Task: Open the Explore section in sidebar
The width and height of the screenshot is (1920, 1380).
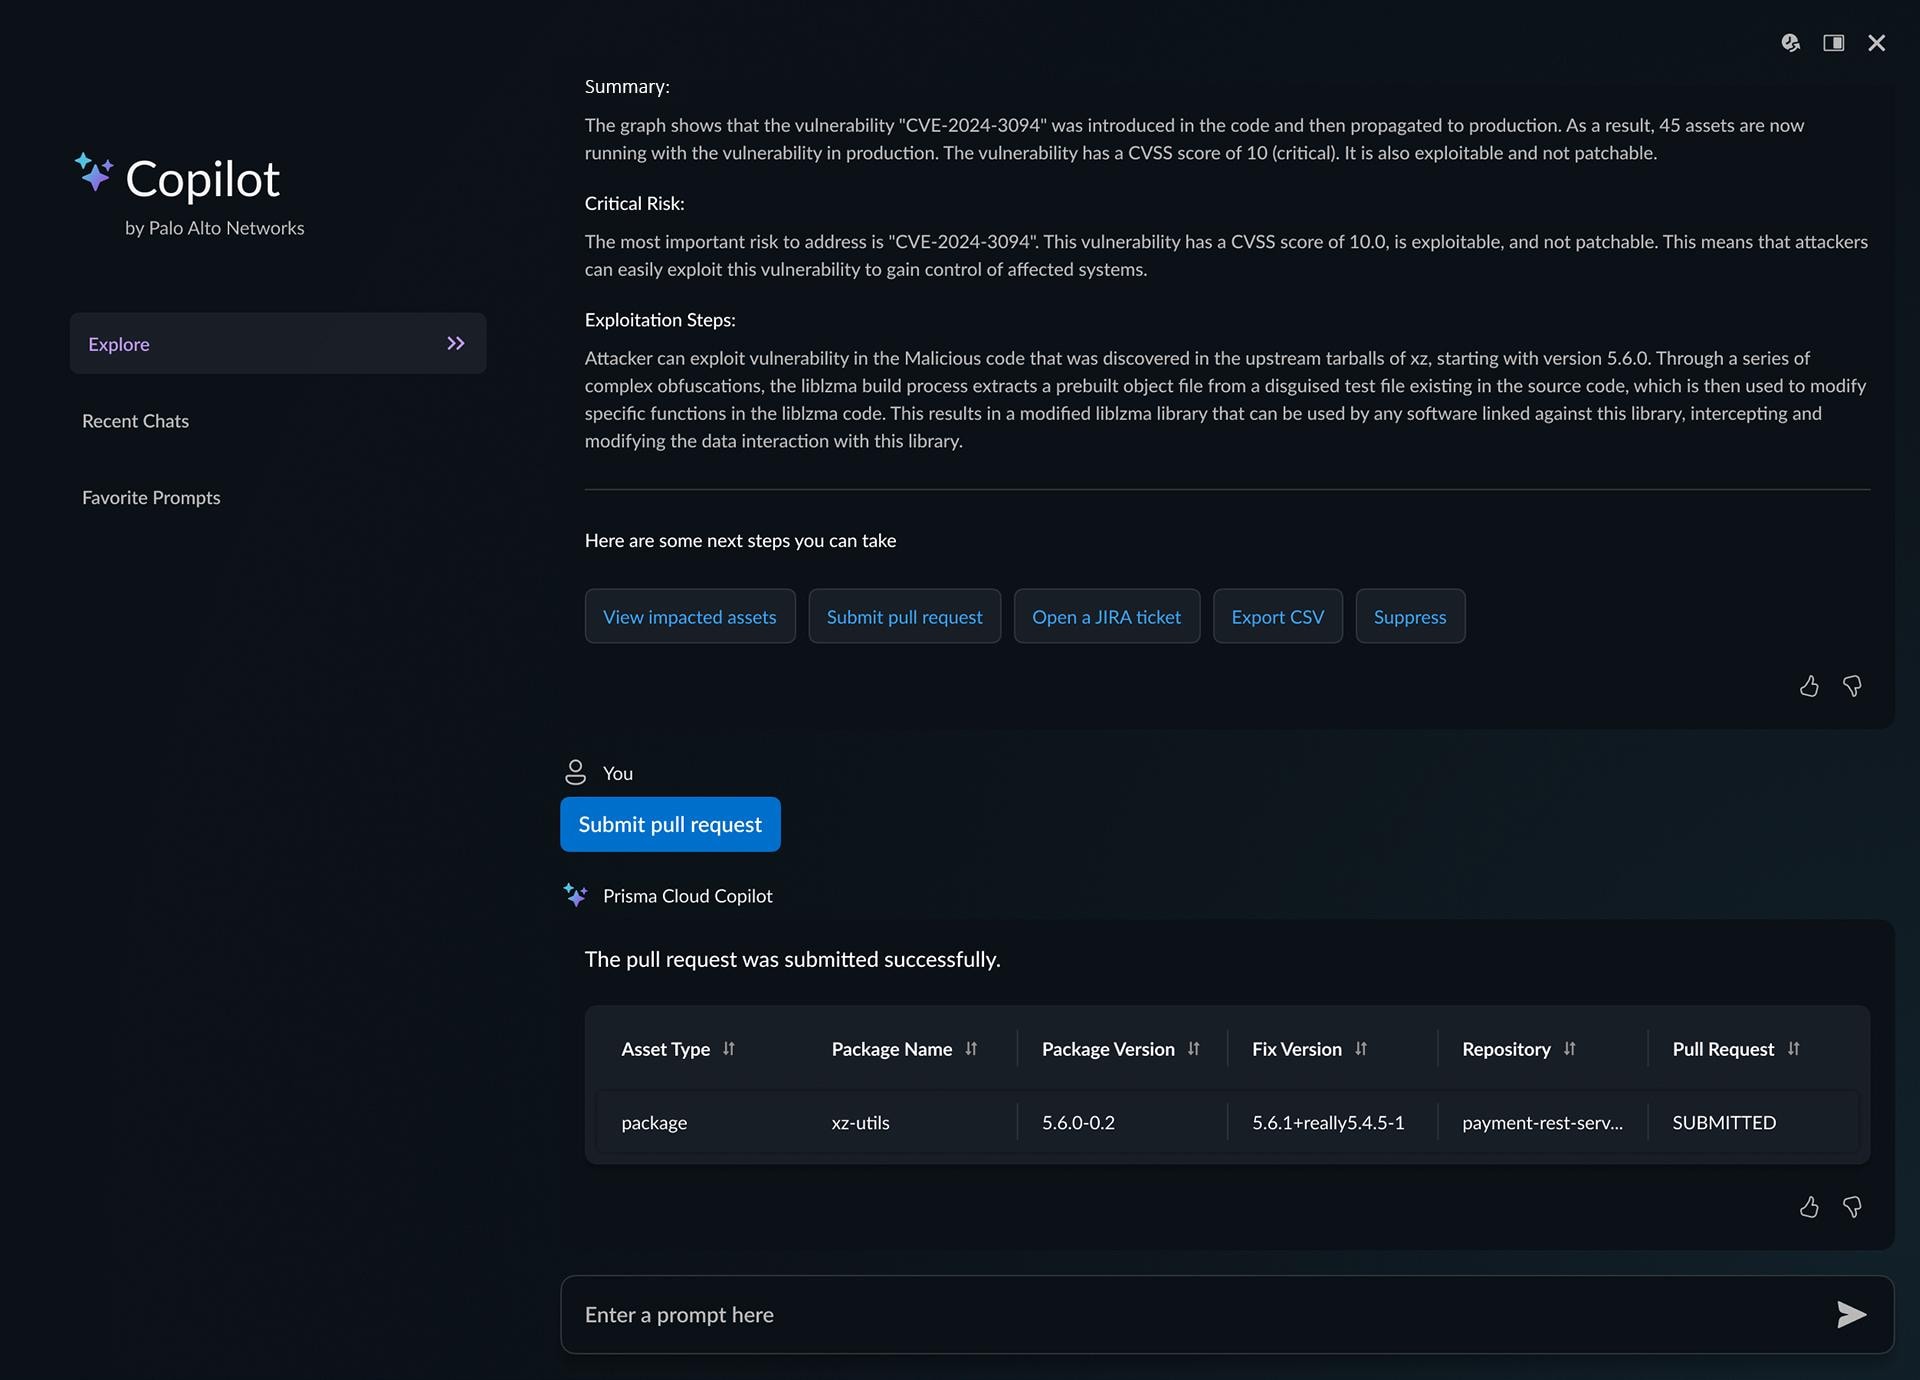Action: click(276, 343)
